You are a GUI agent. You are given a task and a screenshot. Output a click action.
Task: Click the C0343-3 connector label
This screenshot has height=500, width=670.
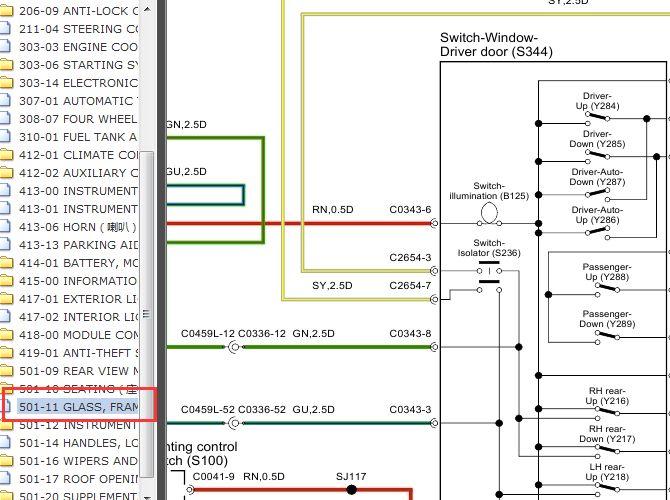point(410,409)
